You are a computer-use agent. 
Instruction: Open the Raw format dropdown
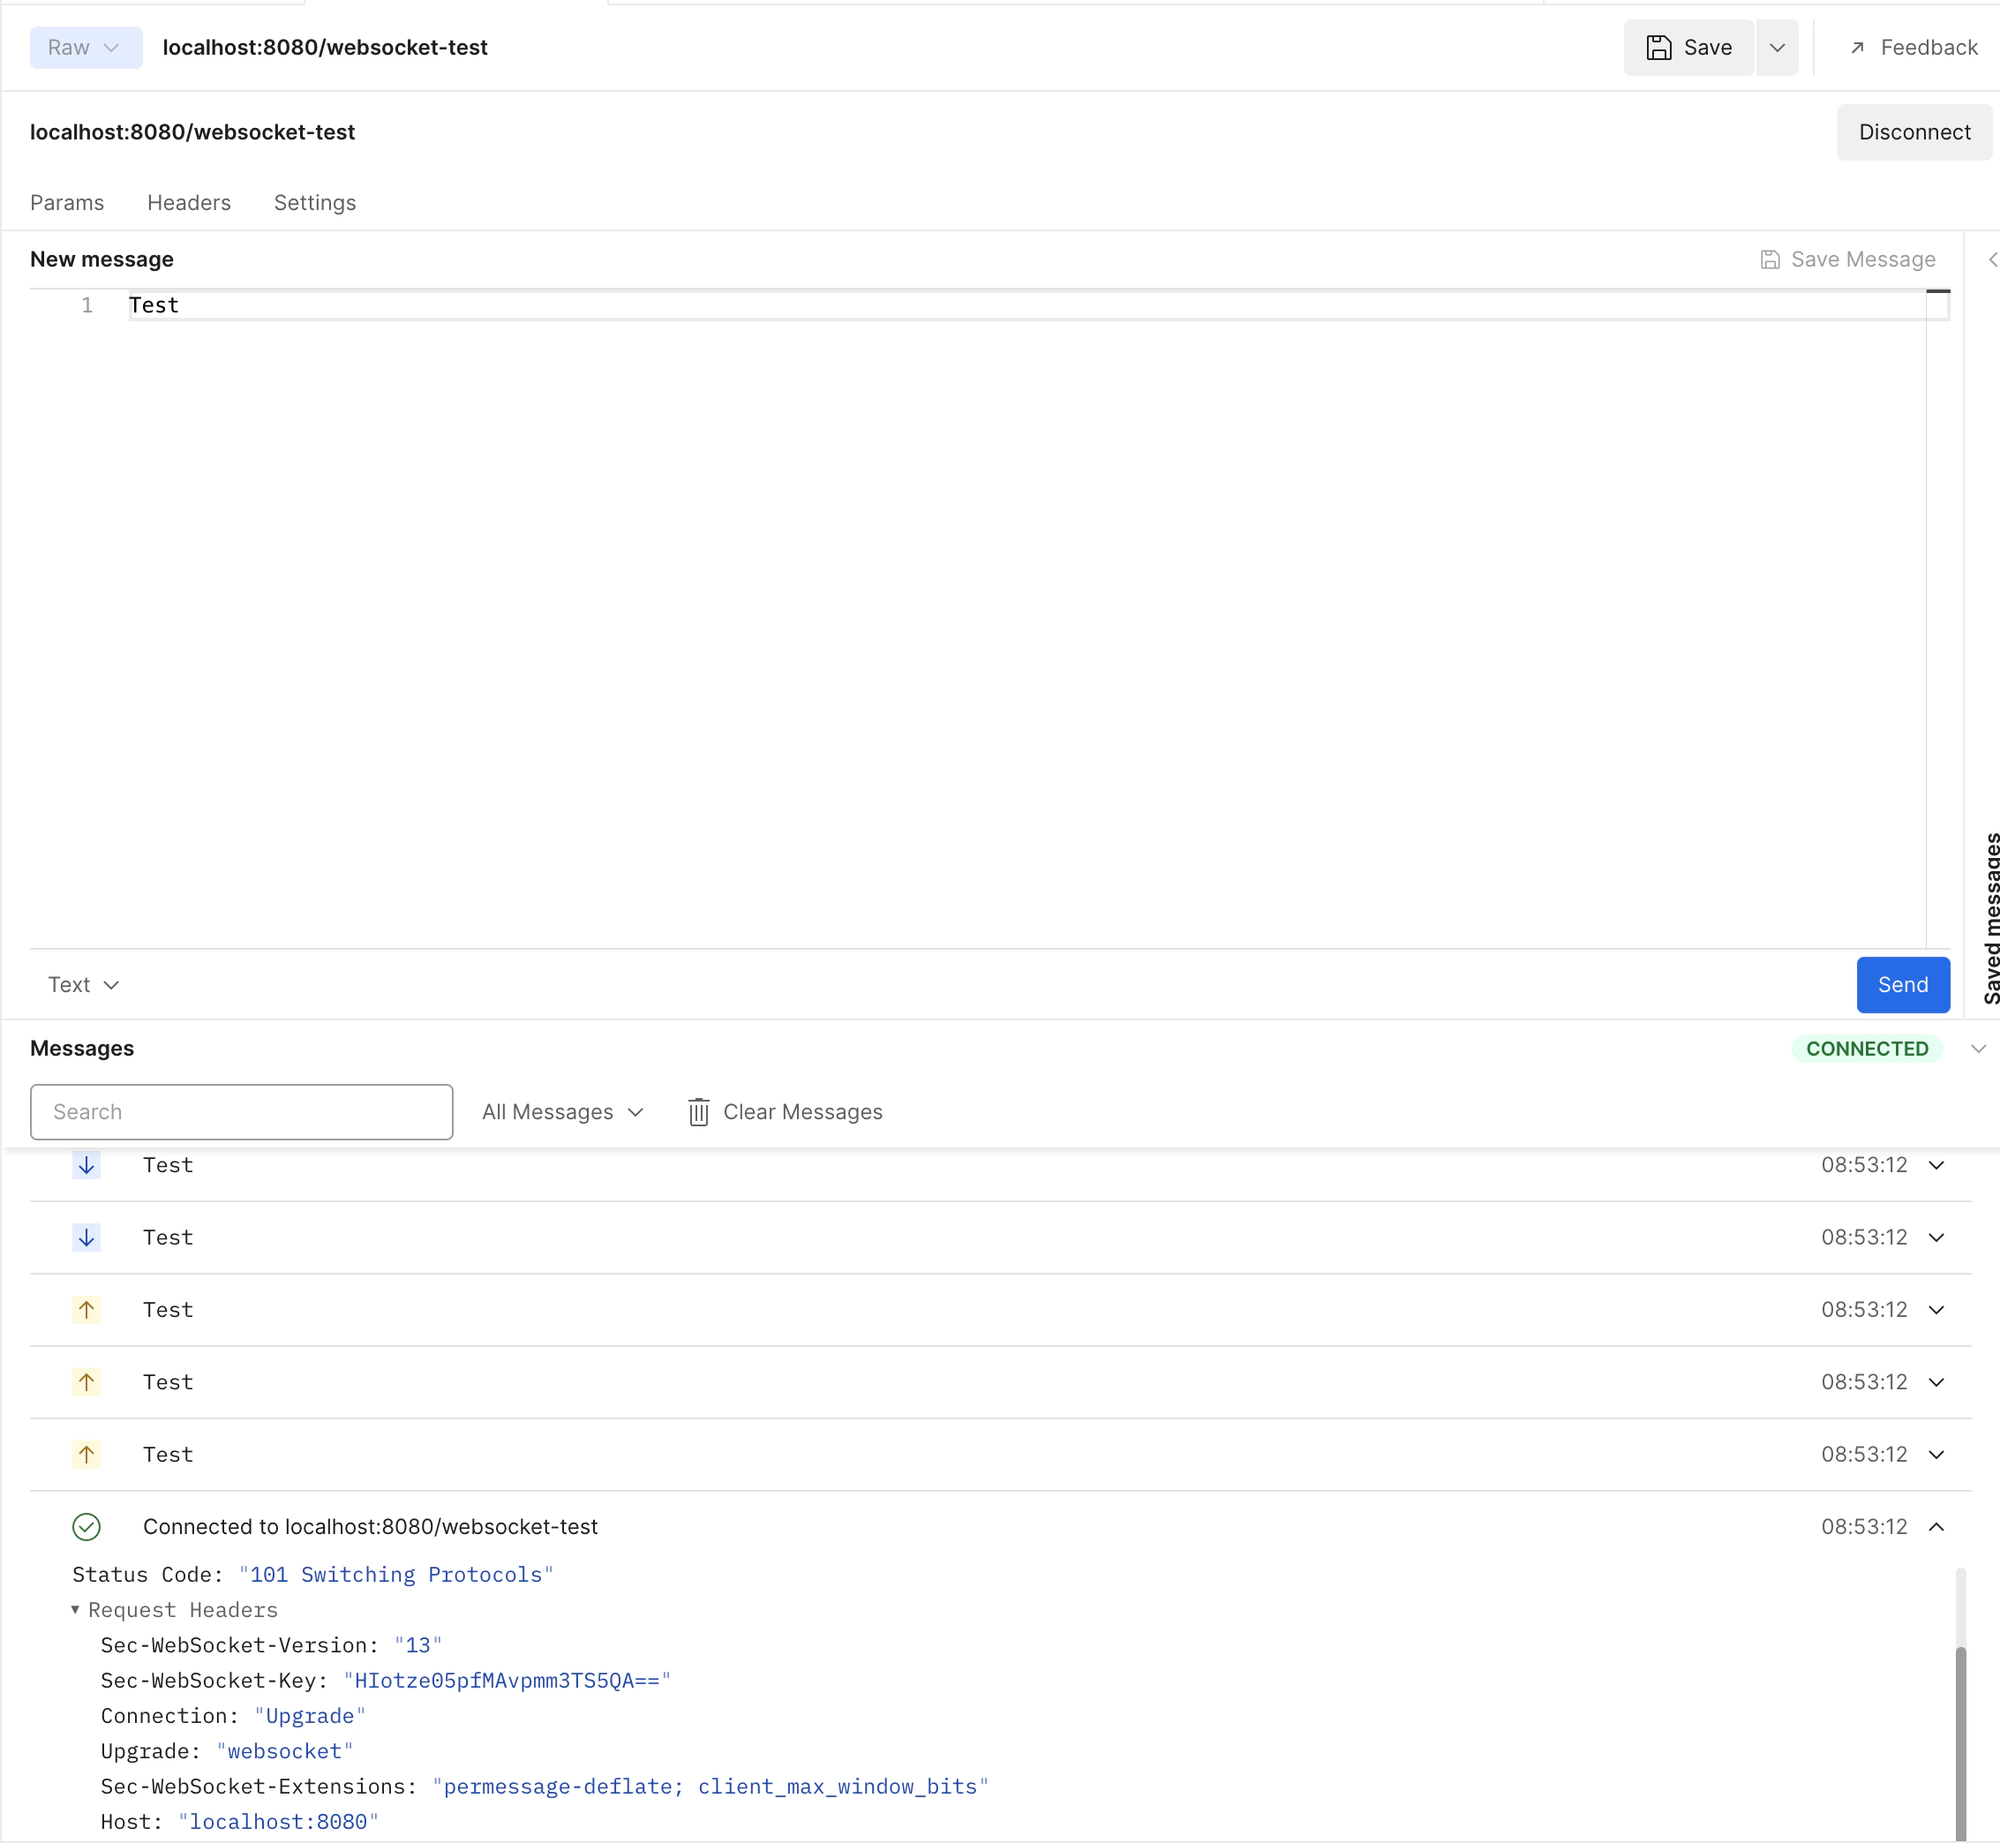tap(84, 47)
